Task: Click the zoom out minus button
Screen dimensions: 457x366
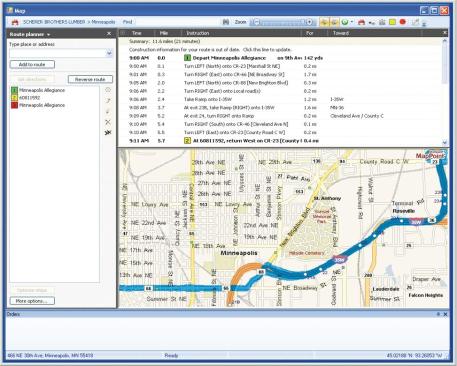Action: tap(256, 22)
